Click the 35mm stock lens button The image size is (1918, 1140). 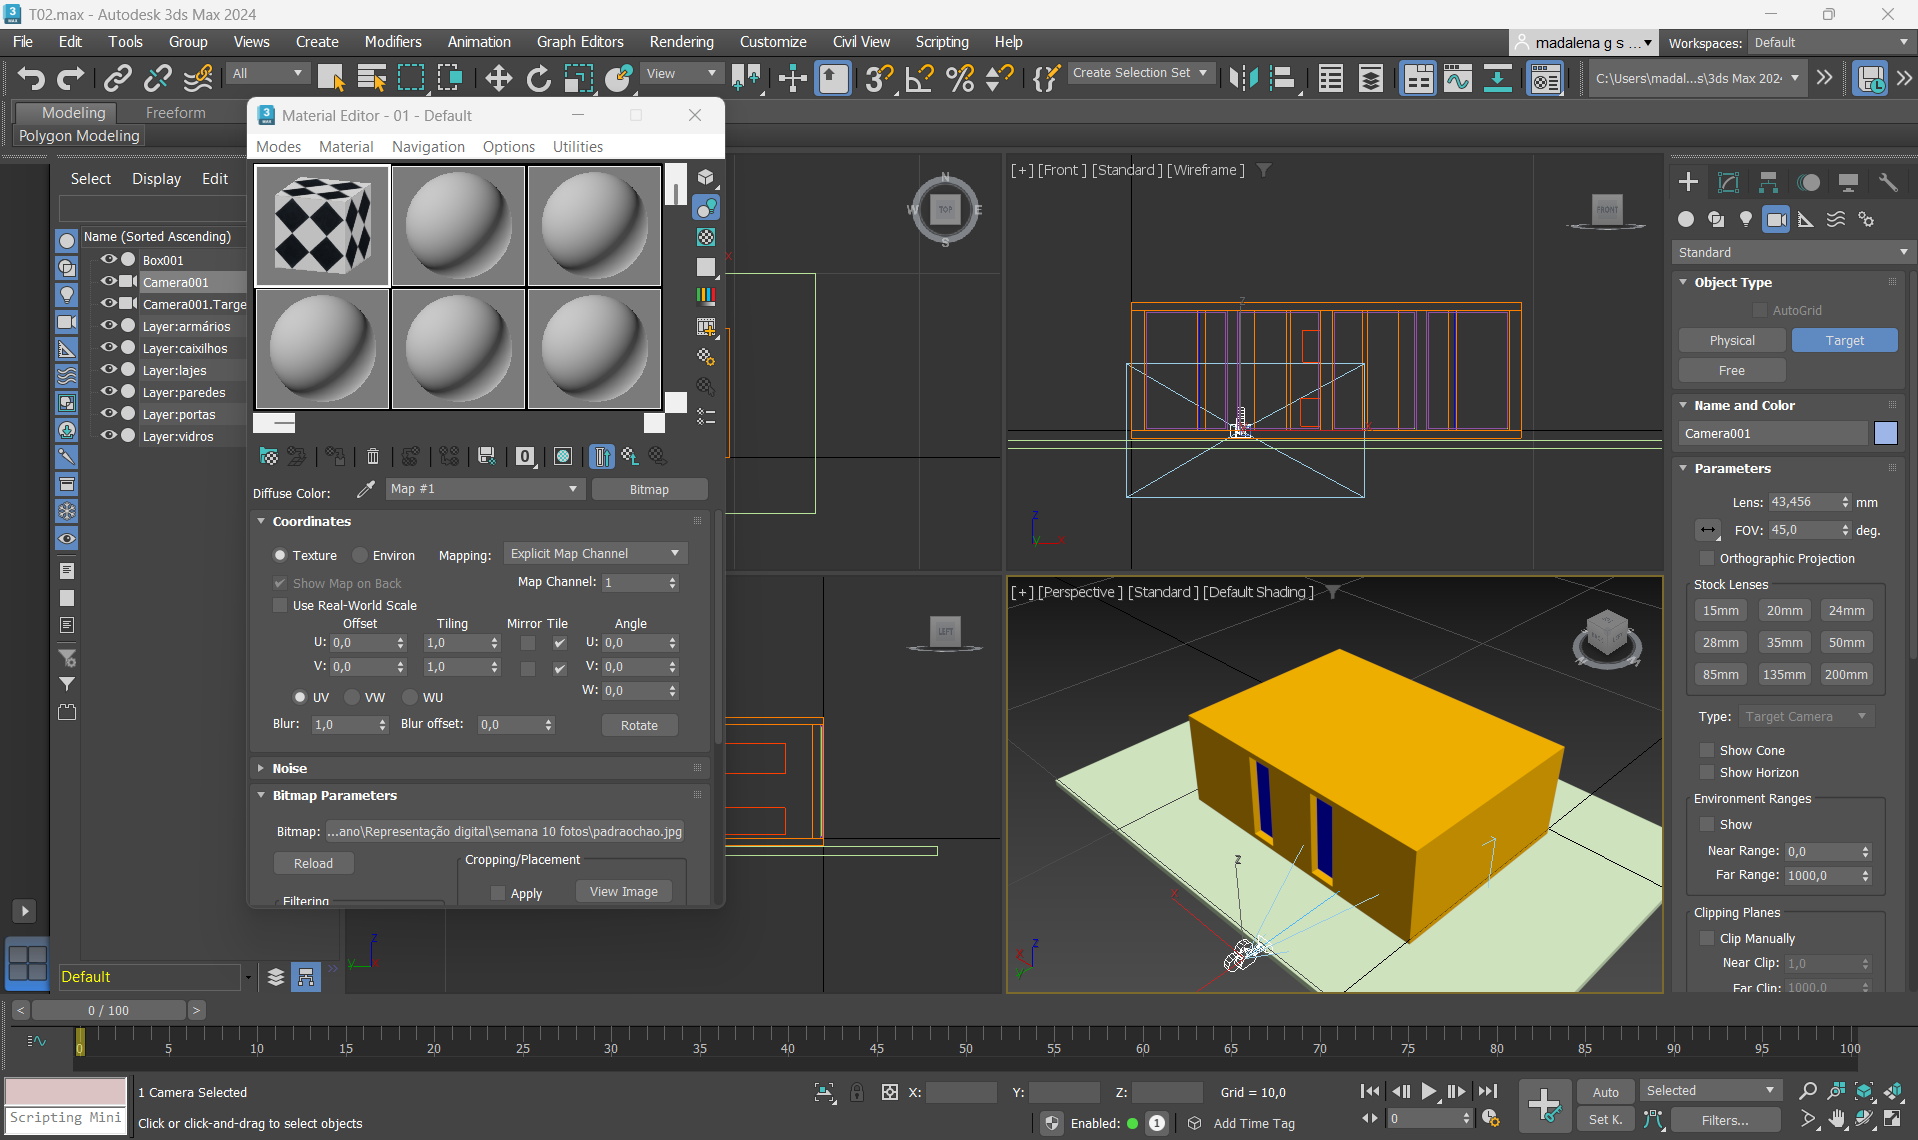1784,642
